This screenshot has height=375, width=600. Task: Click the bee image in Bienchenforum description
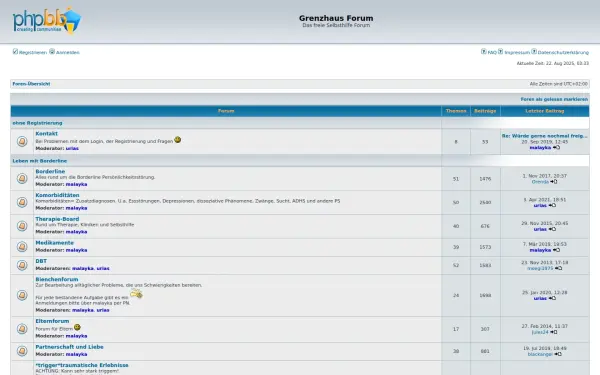tap(136, 294)
